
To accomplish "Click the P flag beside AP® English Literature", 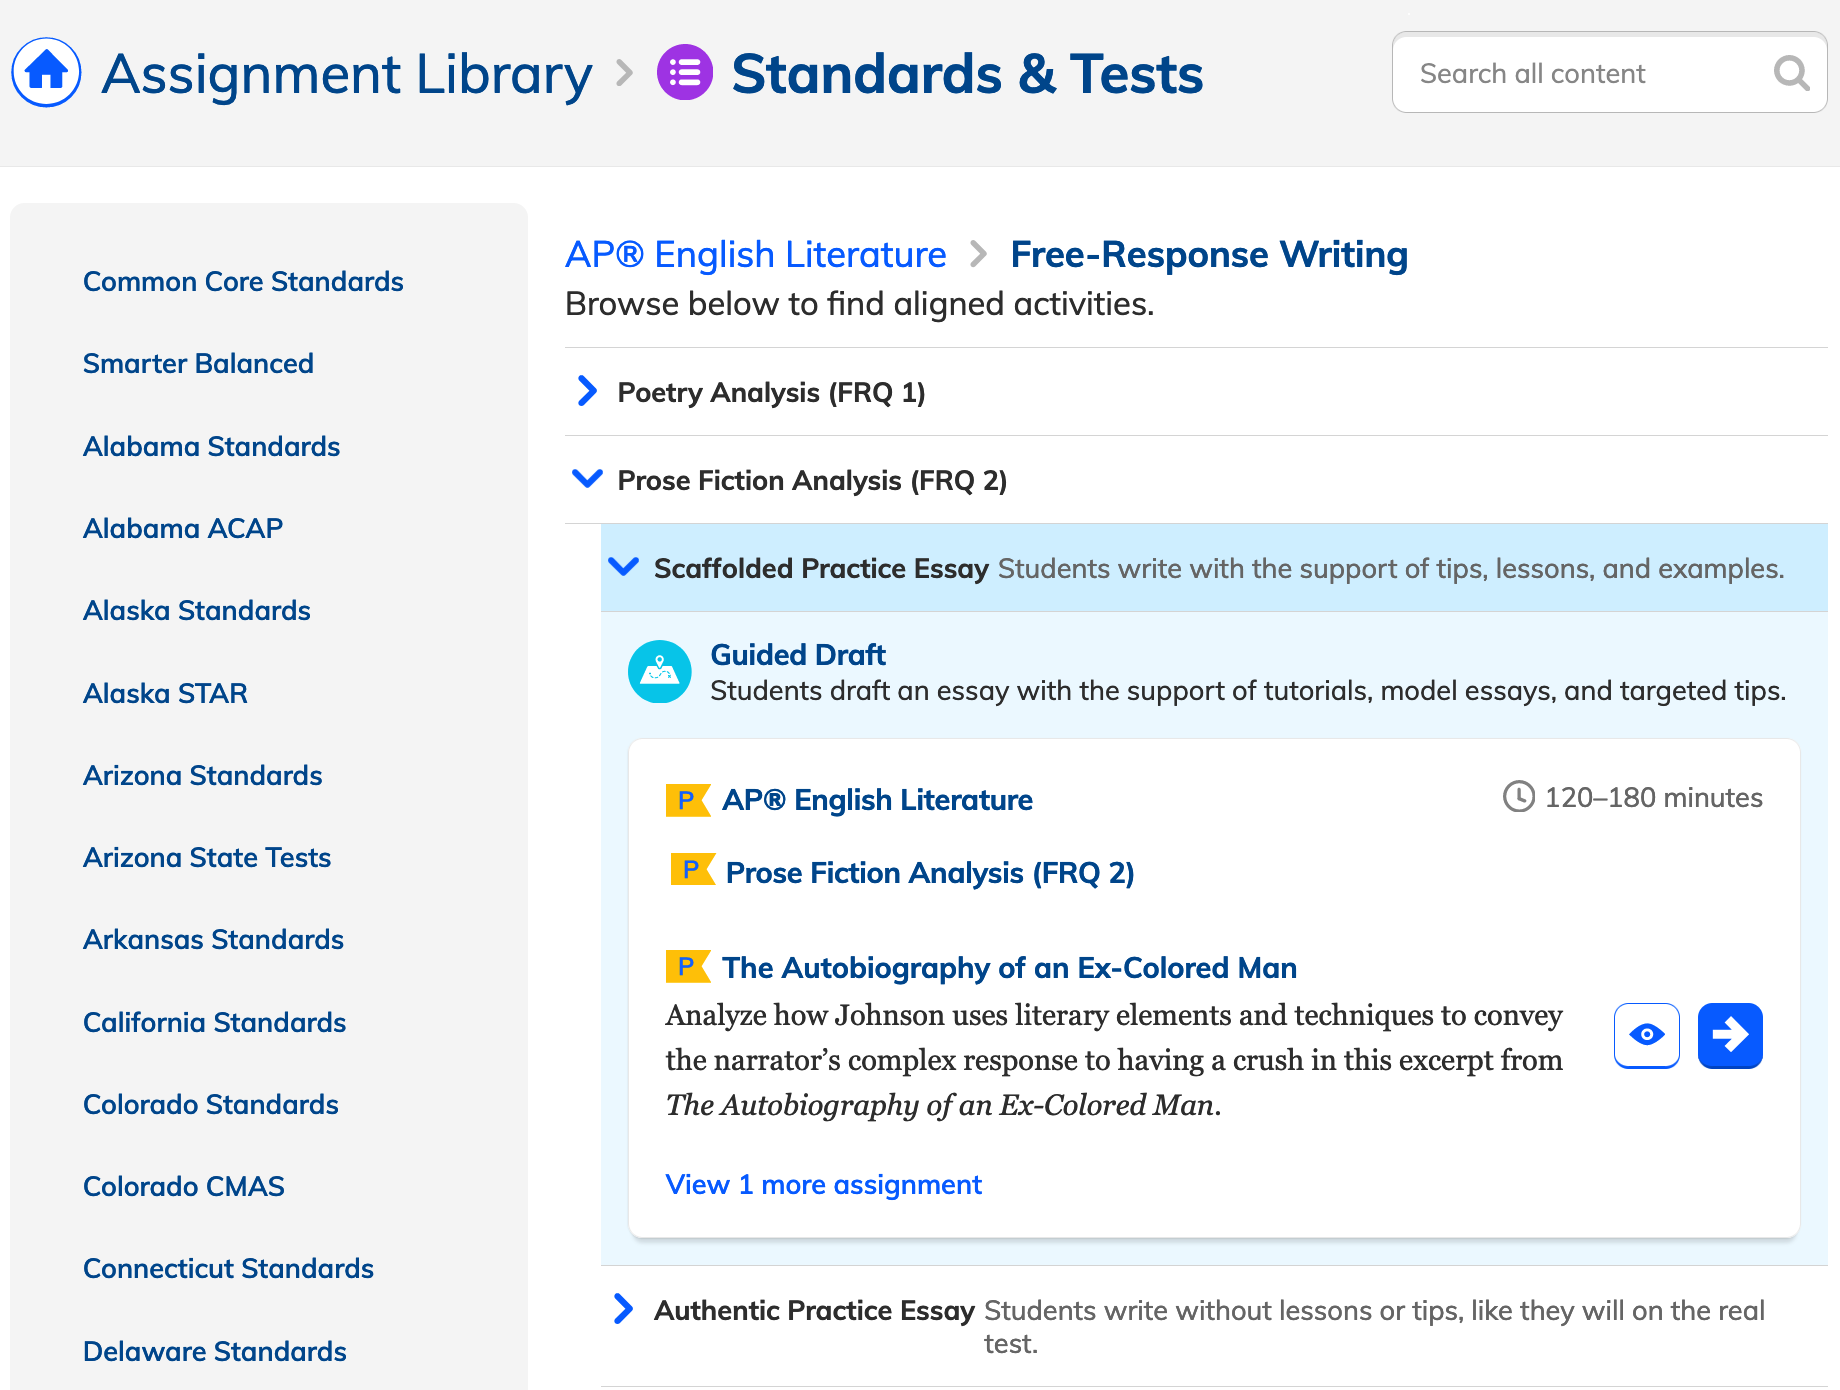I will tap(688, 800).
